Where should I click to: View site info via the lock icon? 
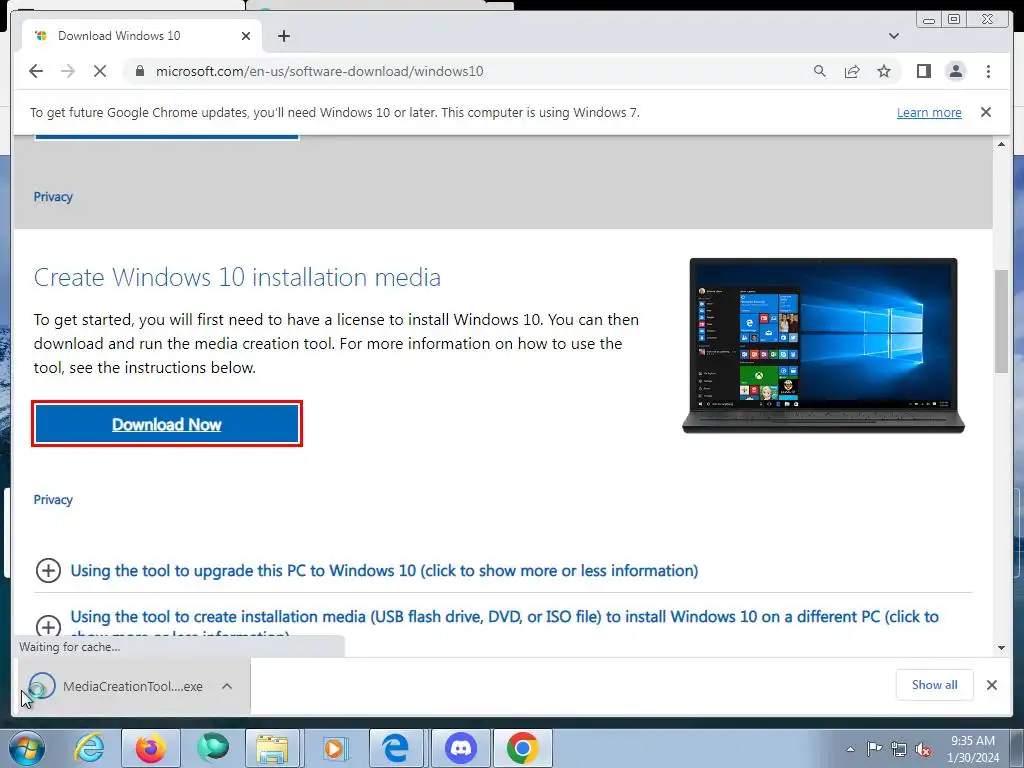click(x=139, y=71)
